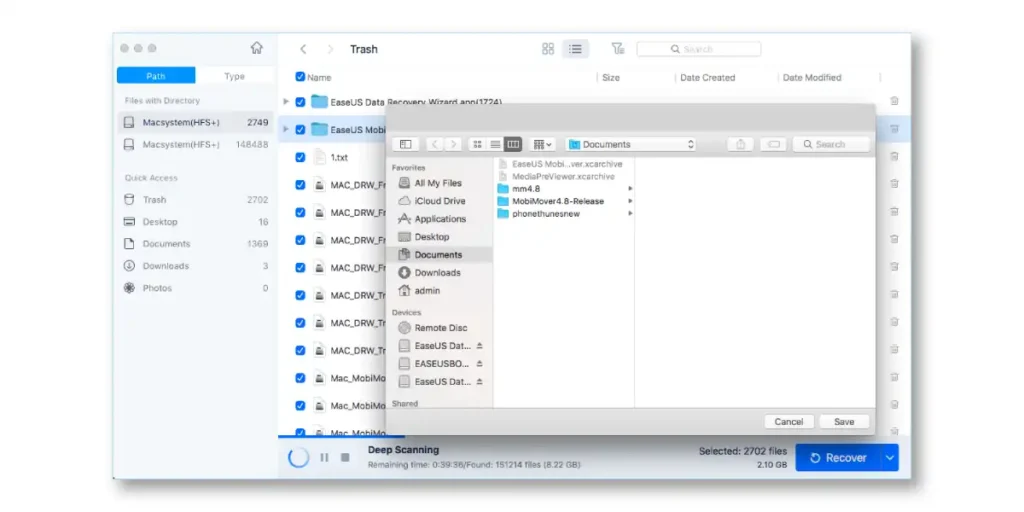Image resolution: width=1024 pixels, height=512 pixels.
Task: Open Documents in Quick Access with 1369 files
Action: click(196, 244)
